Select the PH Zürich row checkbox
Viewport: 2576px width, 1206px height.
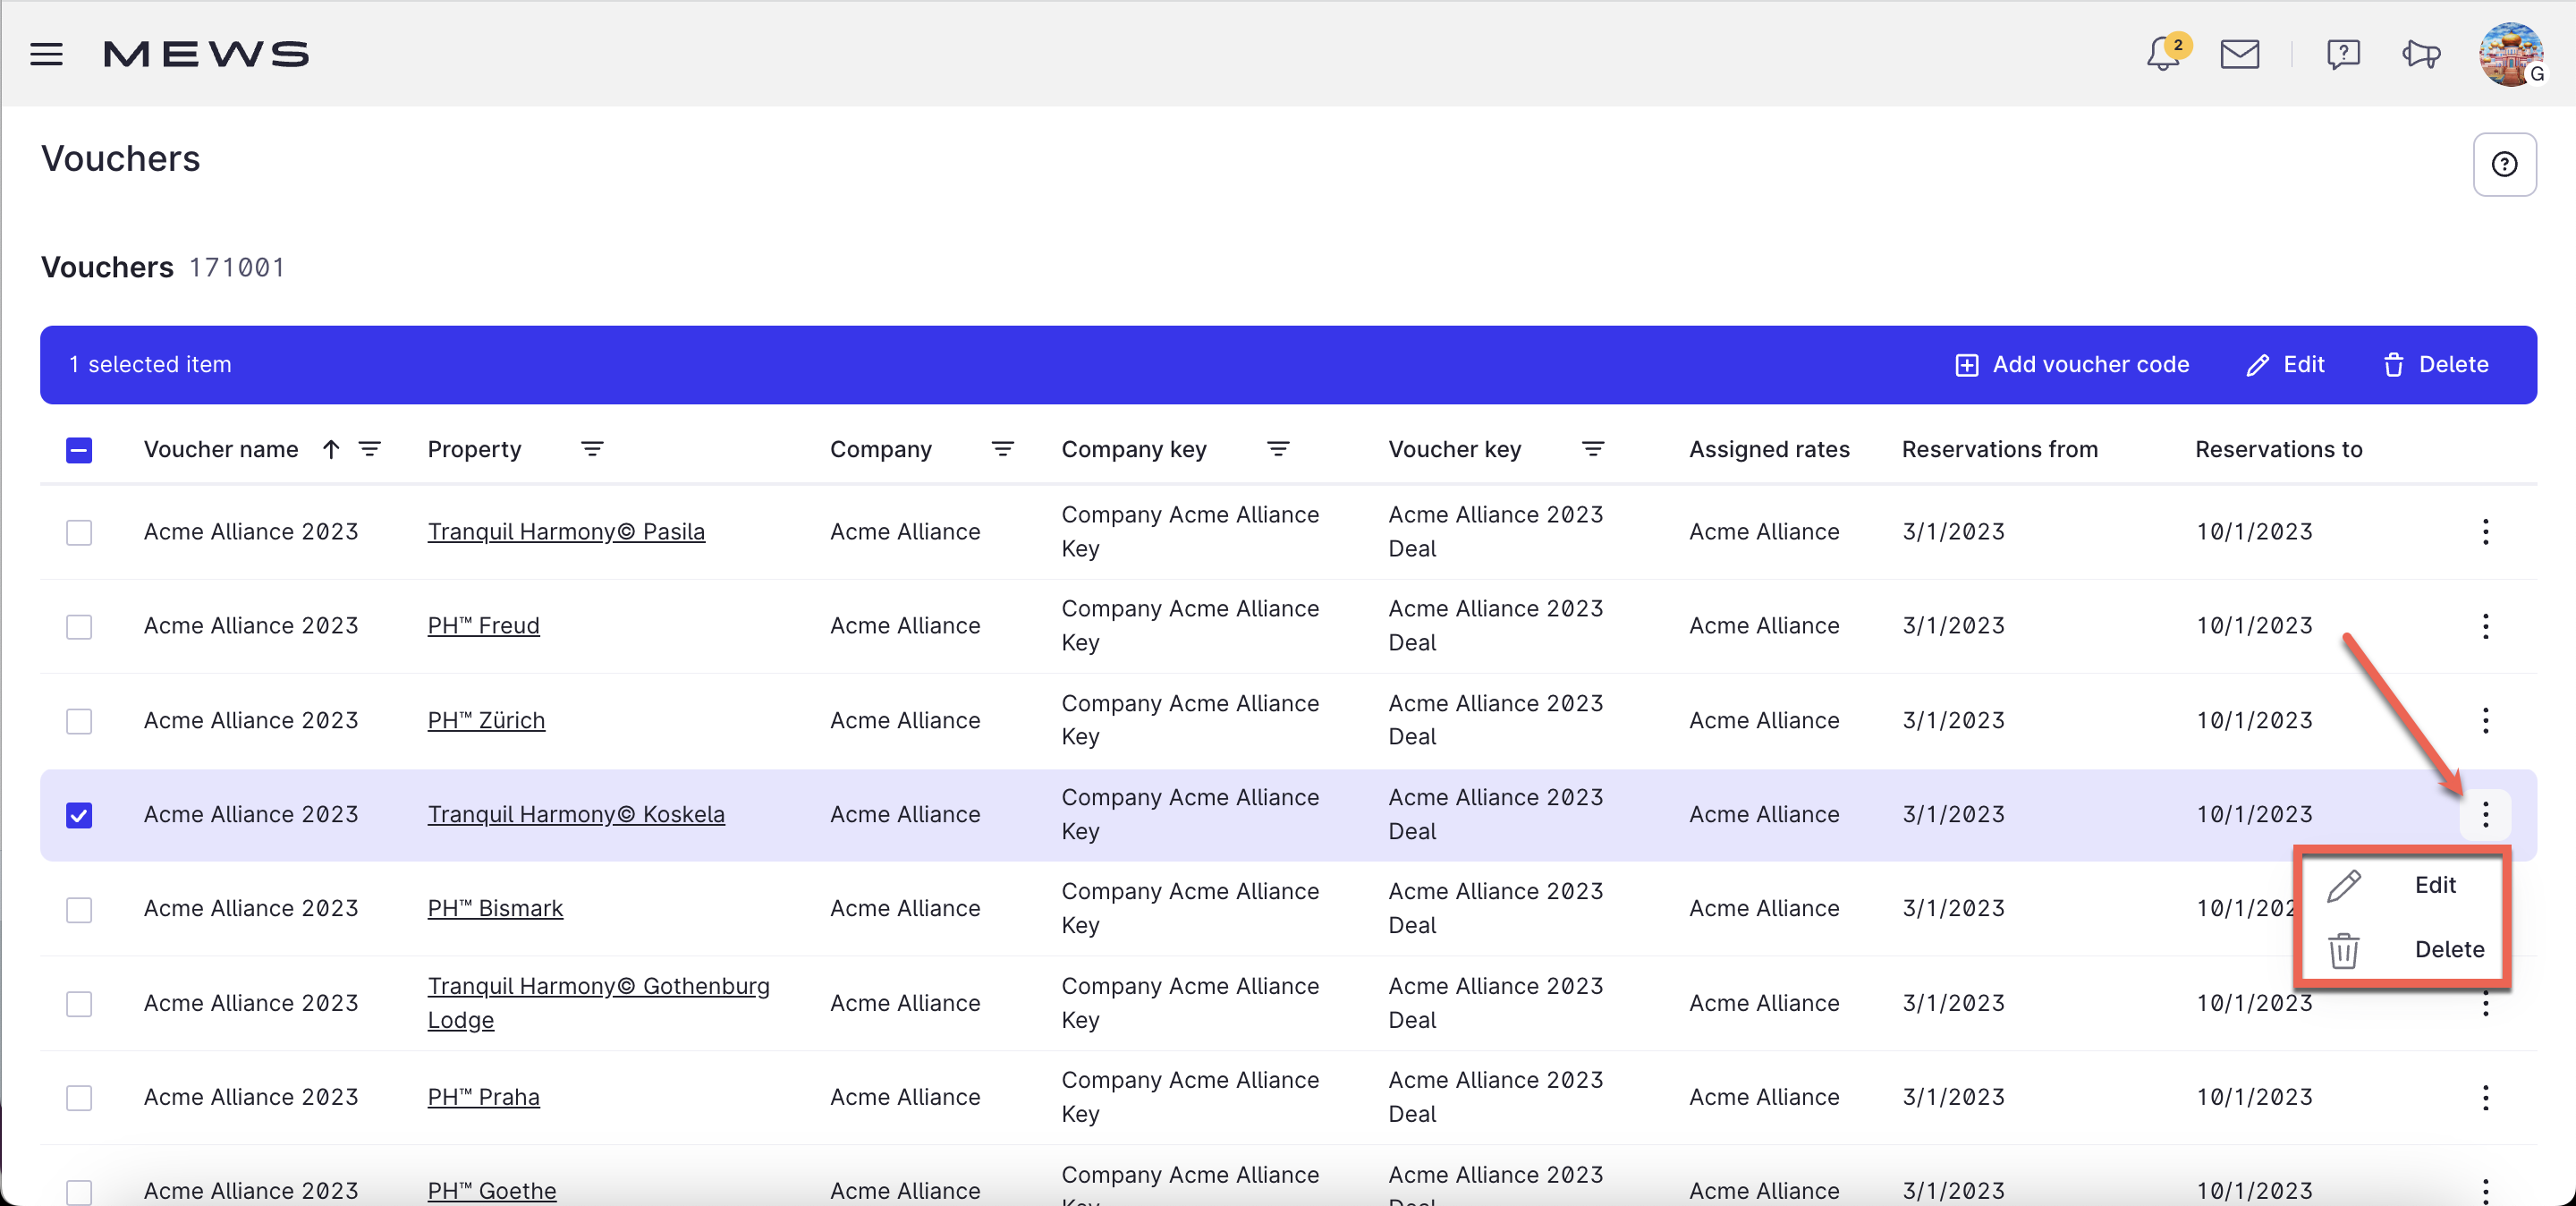[79, 721]
